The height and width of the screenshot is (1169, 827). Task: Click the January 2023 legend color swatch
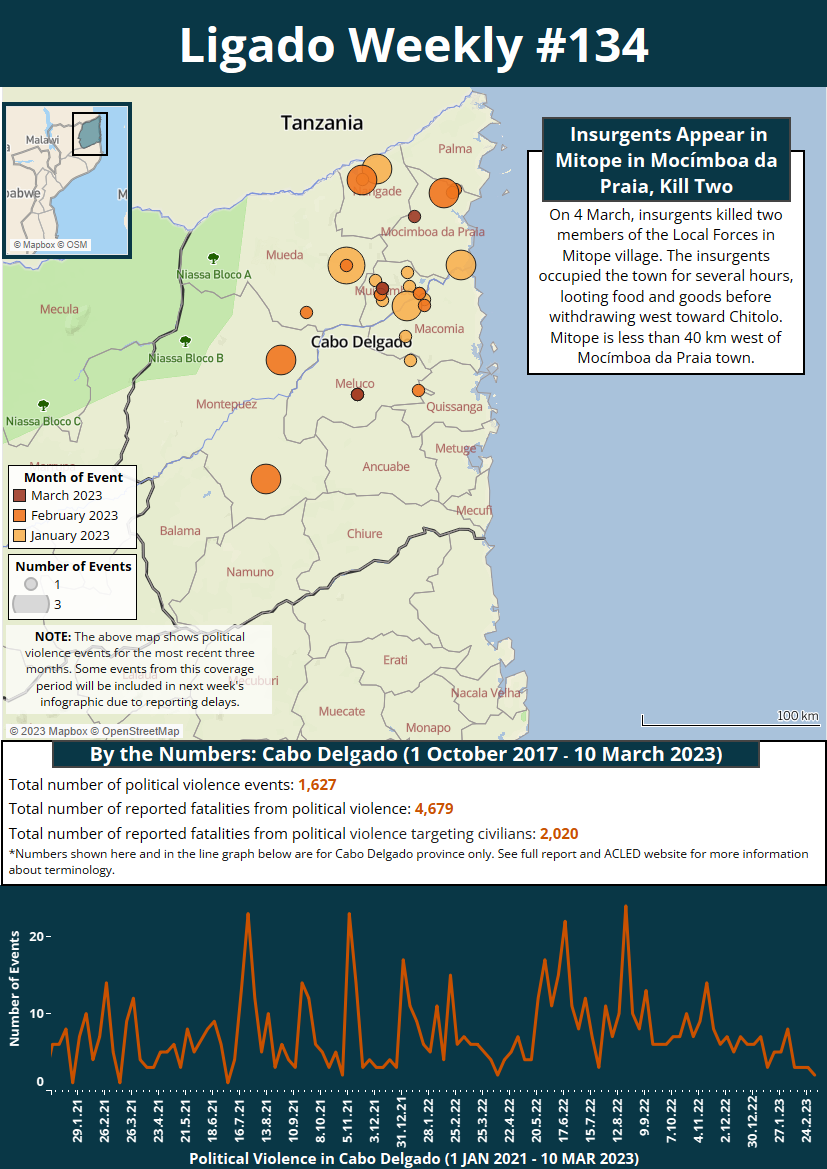pos(19,536)
